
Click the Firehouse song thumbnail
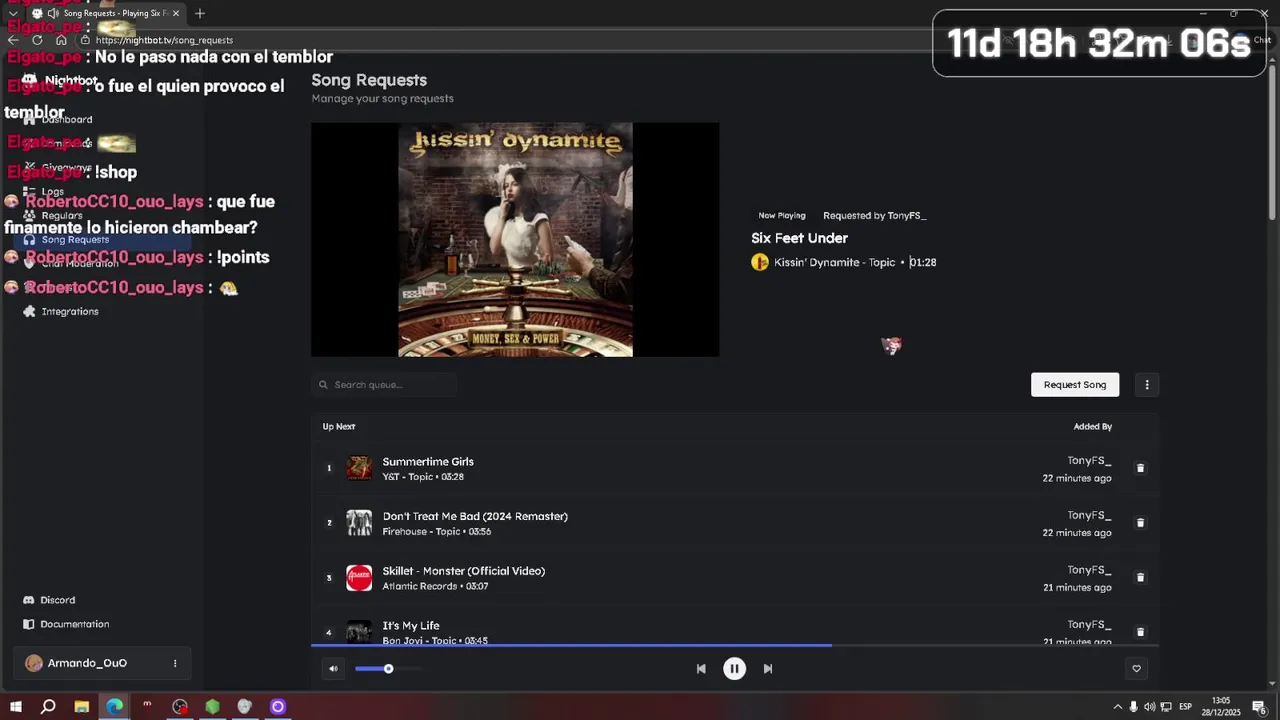359,523
